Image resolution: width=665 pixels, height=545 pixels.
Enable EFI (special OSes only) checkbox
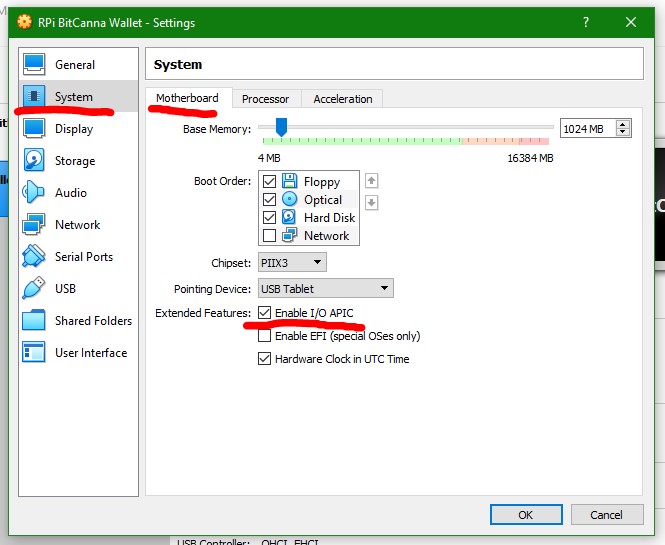click(x=264, y=335)
